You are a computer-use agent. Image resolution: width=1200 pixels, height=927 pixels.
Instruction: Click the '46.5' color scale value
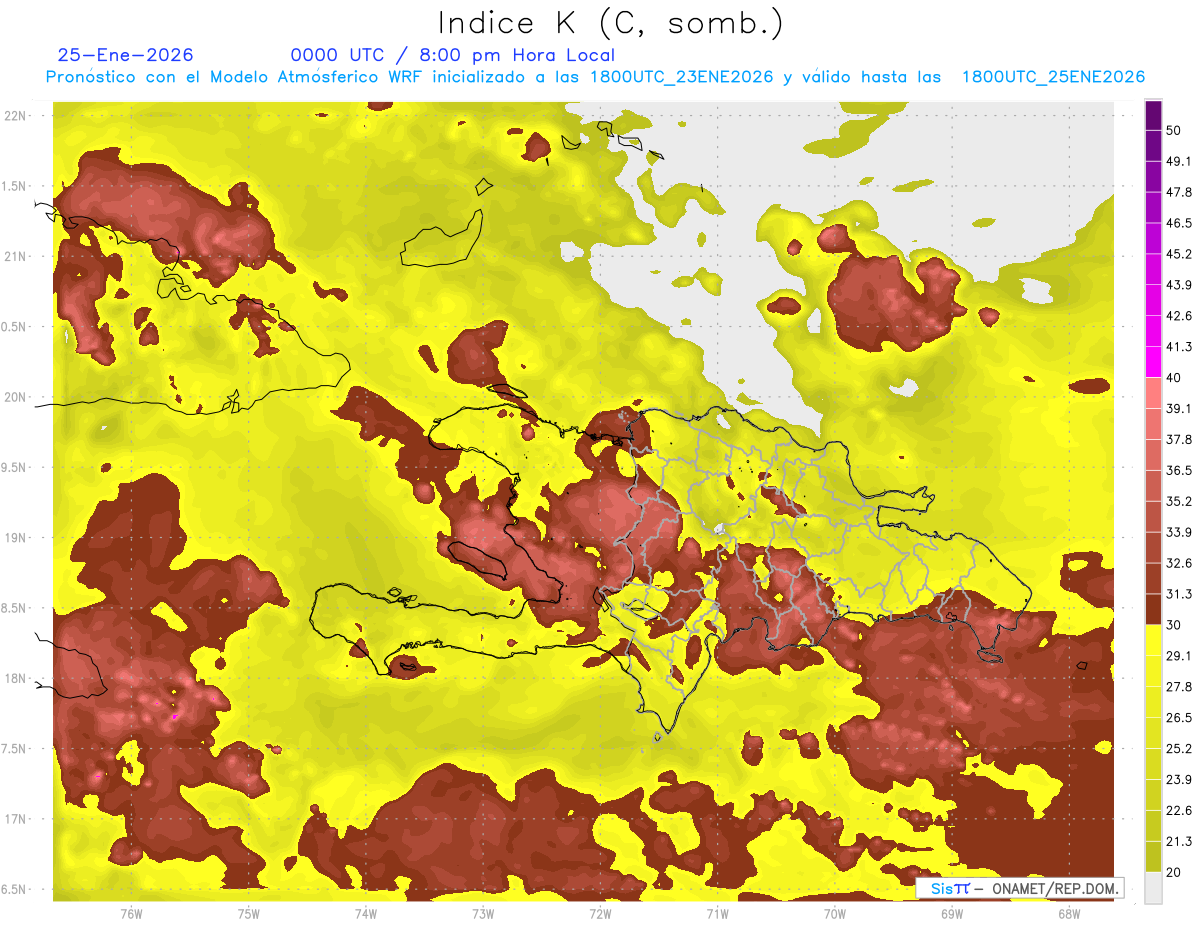click(x=1179, y=223)
